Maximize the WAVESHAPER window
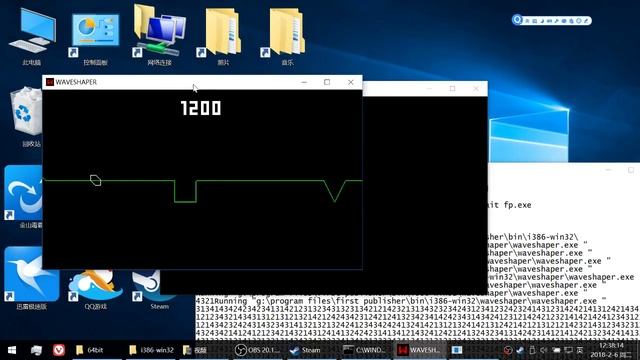 tap(327, 82)
